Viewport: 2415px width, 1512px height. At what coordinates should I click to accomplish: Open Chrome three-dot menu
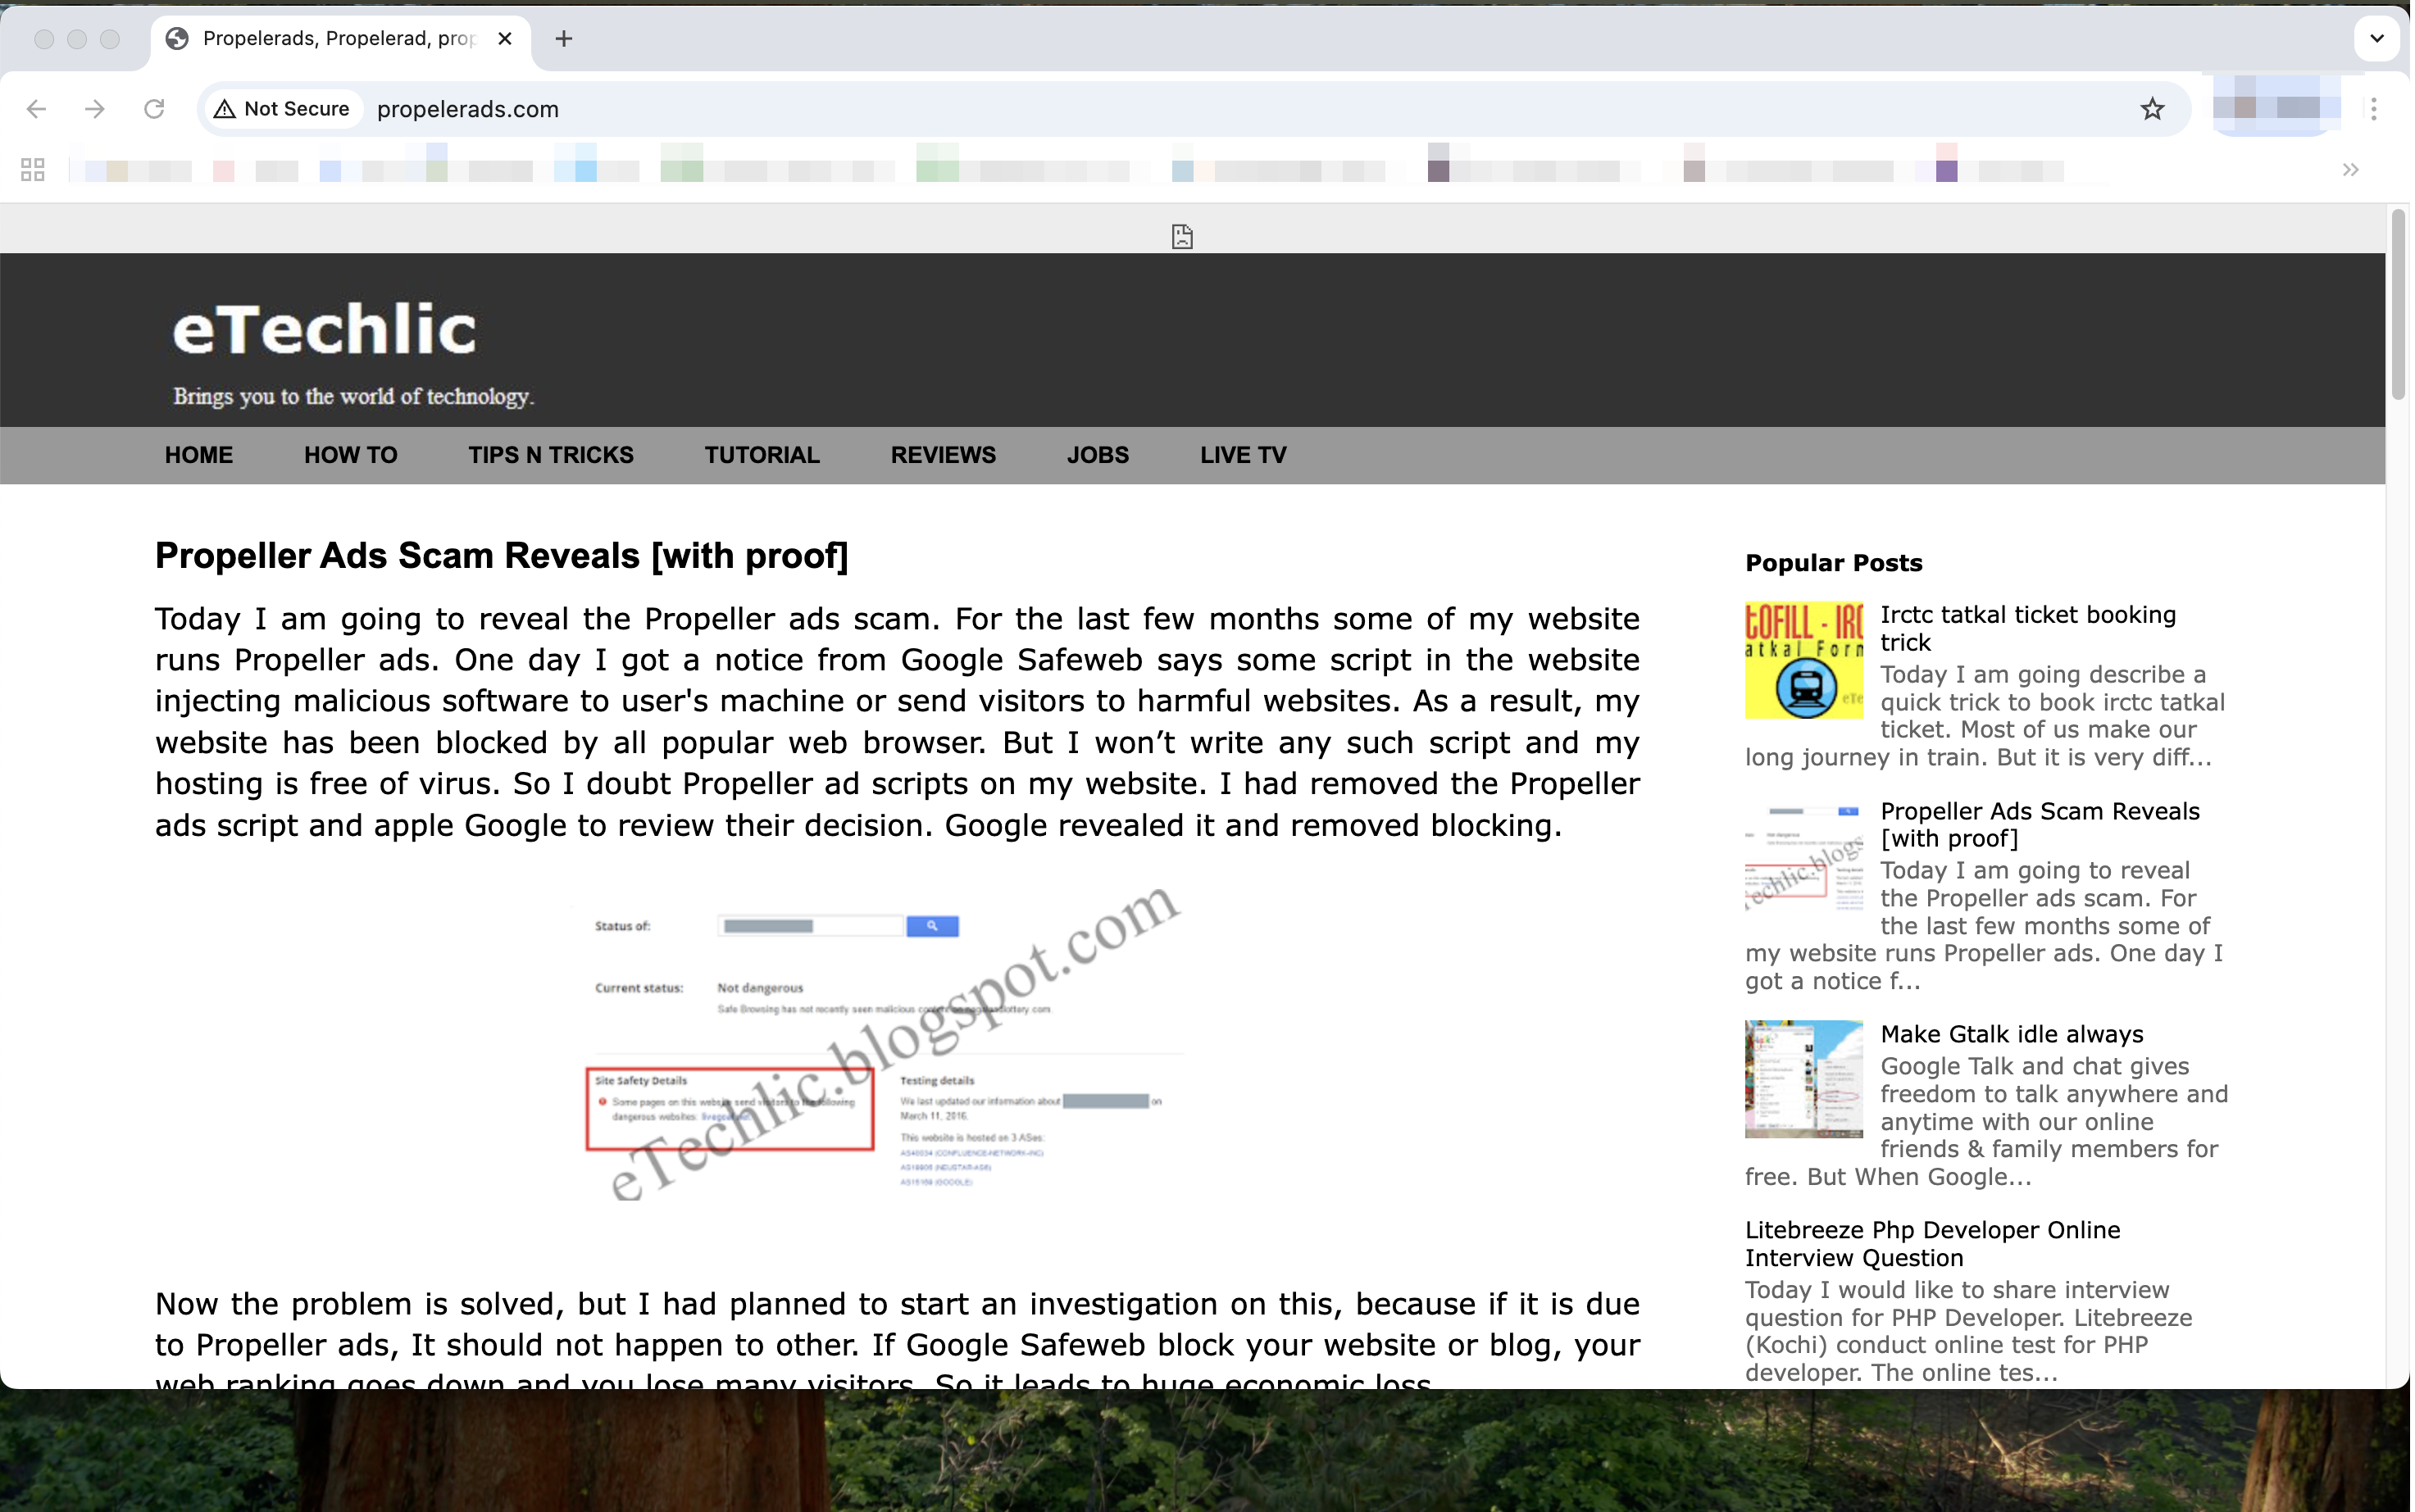[2373, 109]
